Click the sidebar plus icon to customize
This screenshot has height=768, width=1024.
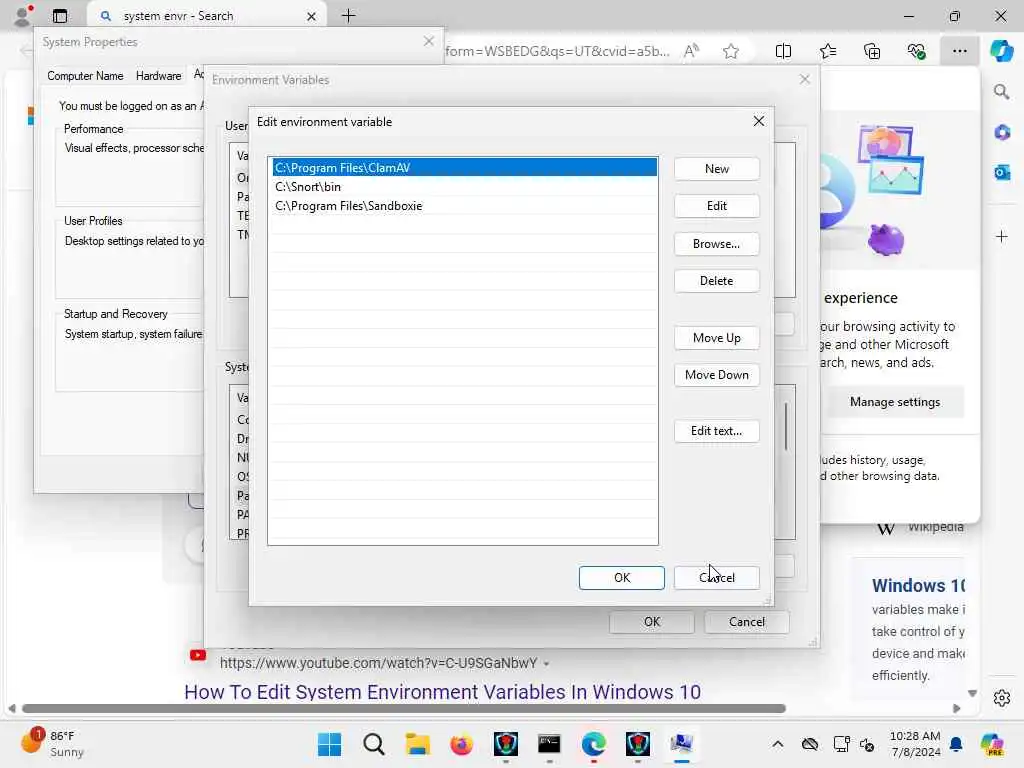tap(1001, 236)
